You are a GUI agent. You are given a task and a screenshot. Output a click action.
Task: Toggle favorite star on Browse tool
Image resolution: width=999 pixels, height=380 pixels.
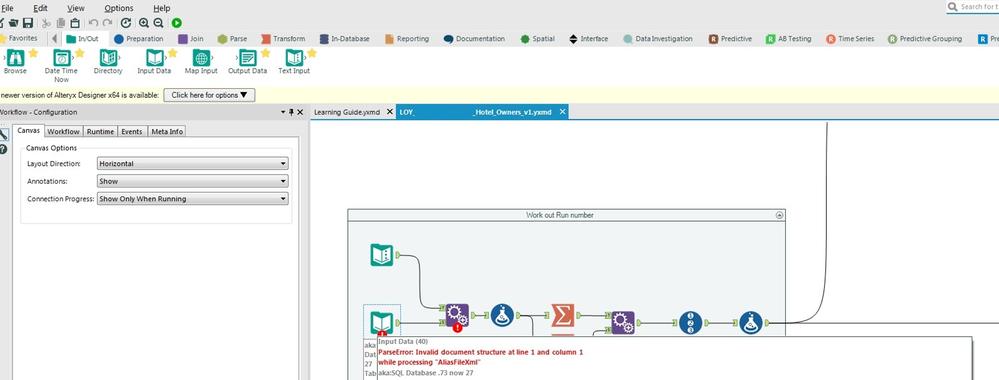(x=33, y=53)
